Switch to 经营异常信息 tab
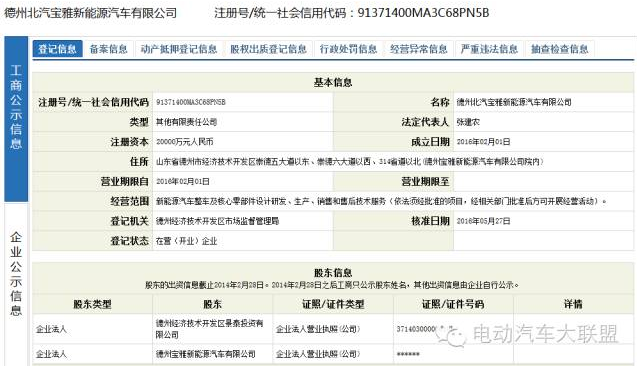The height and width of the screenshot is (366, 637). point(418,49)
